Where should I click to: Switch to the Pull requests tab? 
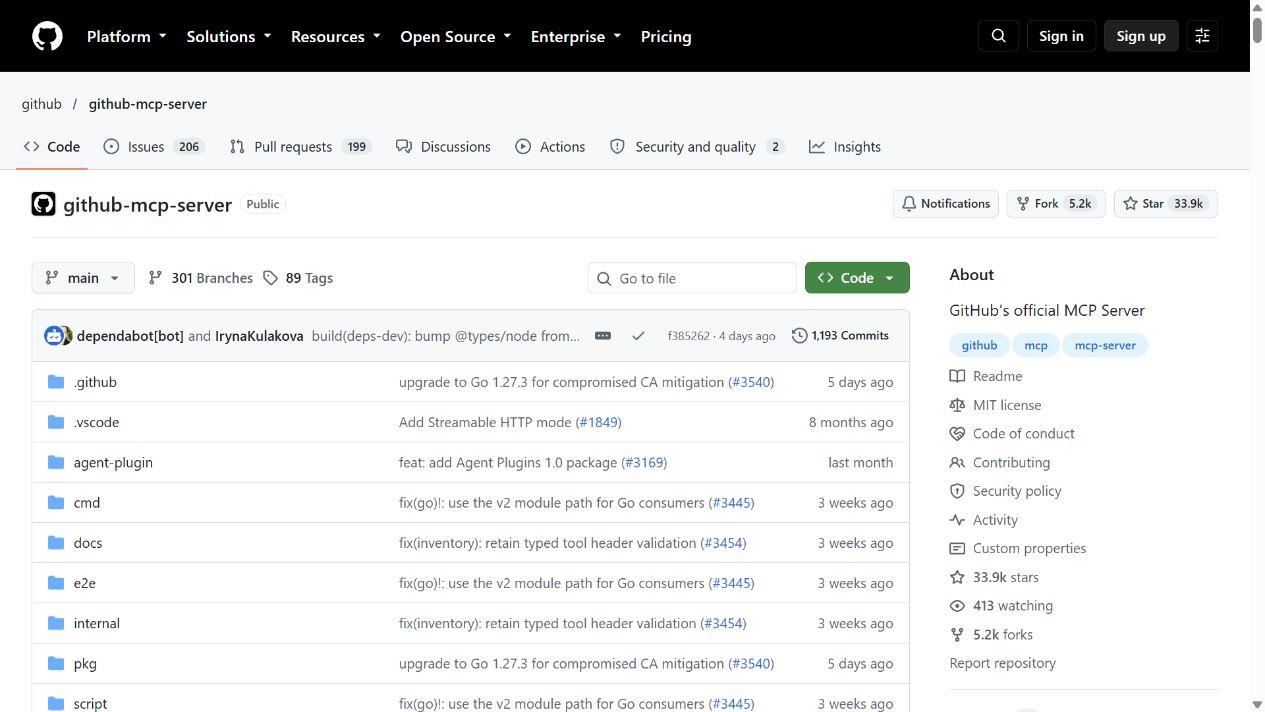click(300, 146)
